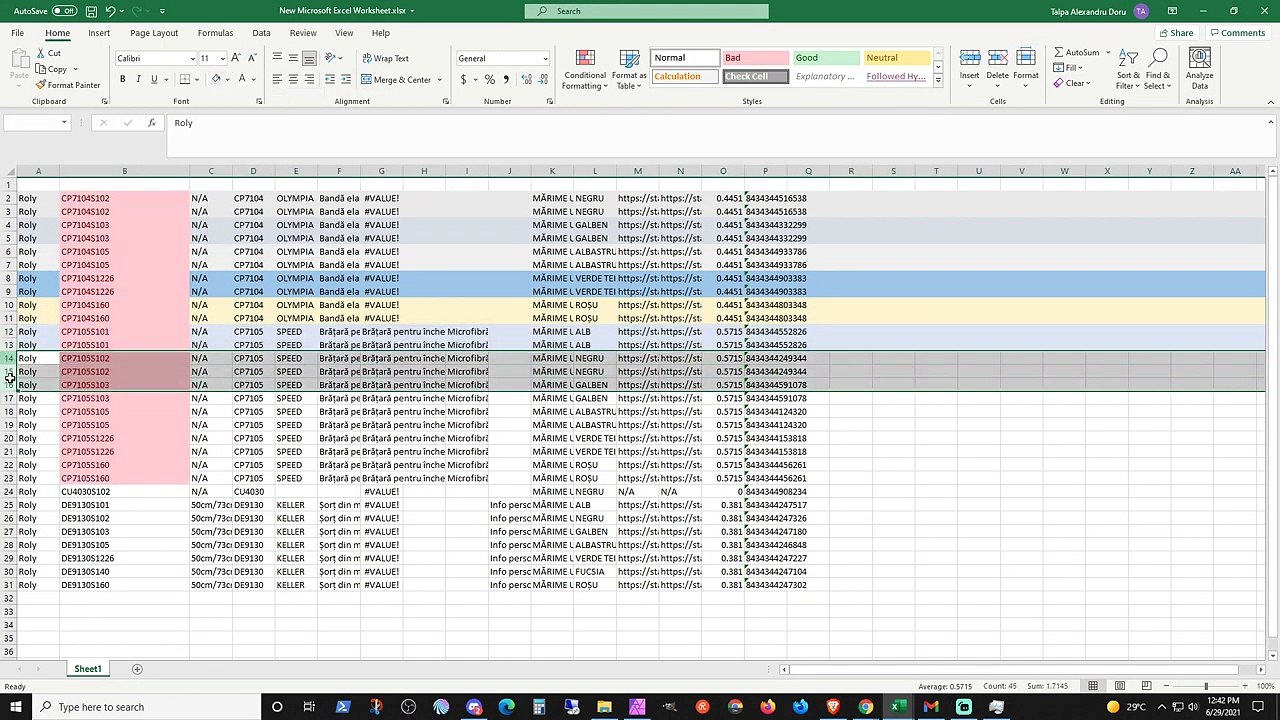Toggle bottom vertical alignment
The height and width of the screenshot is (720, 1280).
309,58
